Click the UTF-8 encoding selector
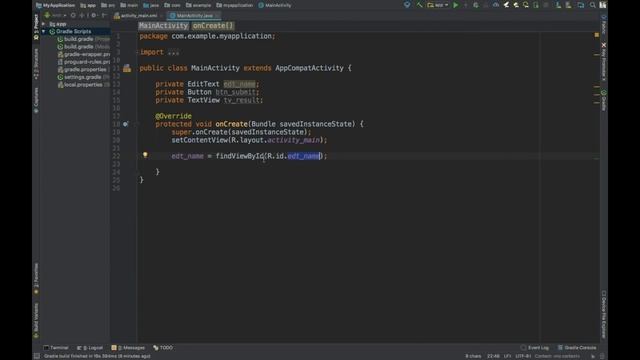 pyautogui.click(x=523, y=356)
